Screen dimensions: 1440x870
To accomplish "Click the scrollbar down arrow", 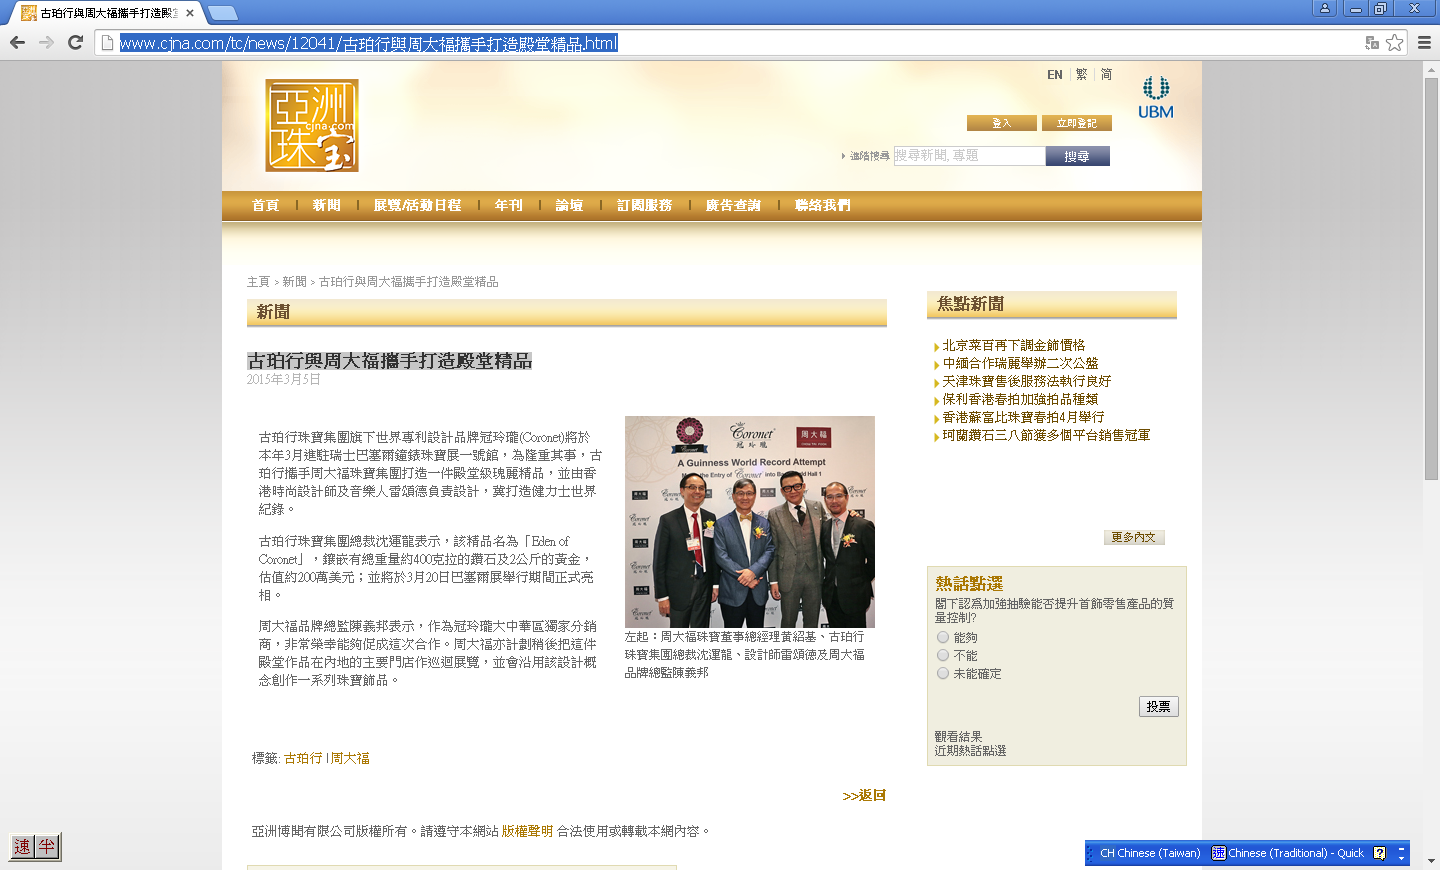I will (x=1431, y=861).
